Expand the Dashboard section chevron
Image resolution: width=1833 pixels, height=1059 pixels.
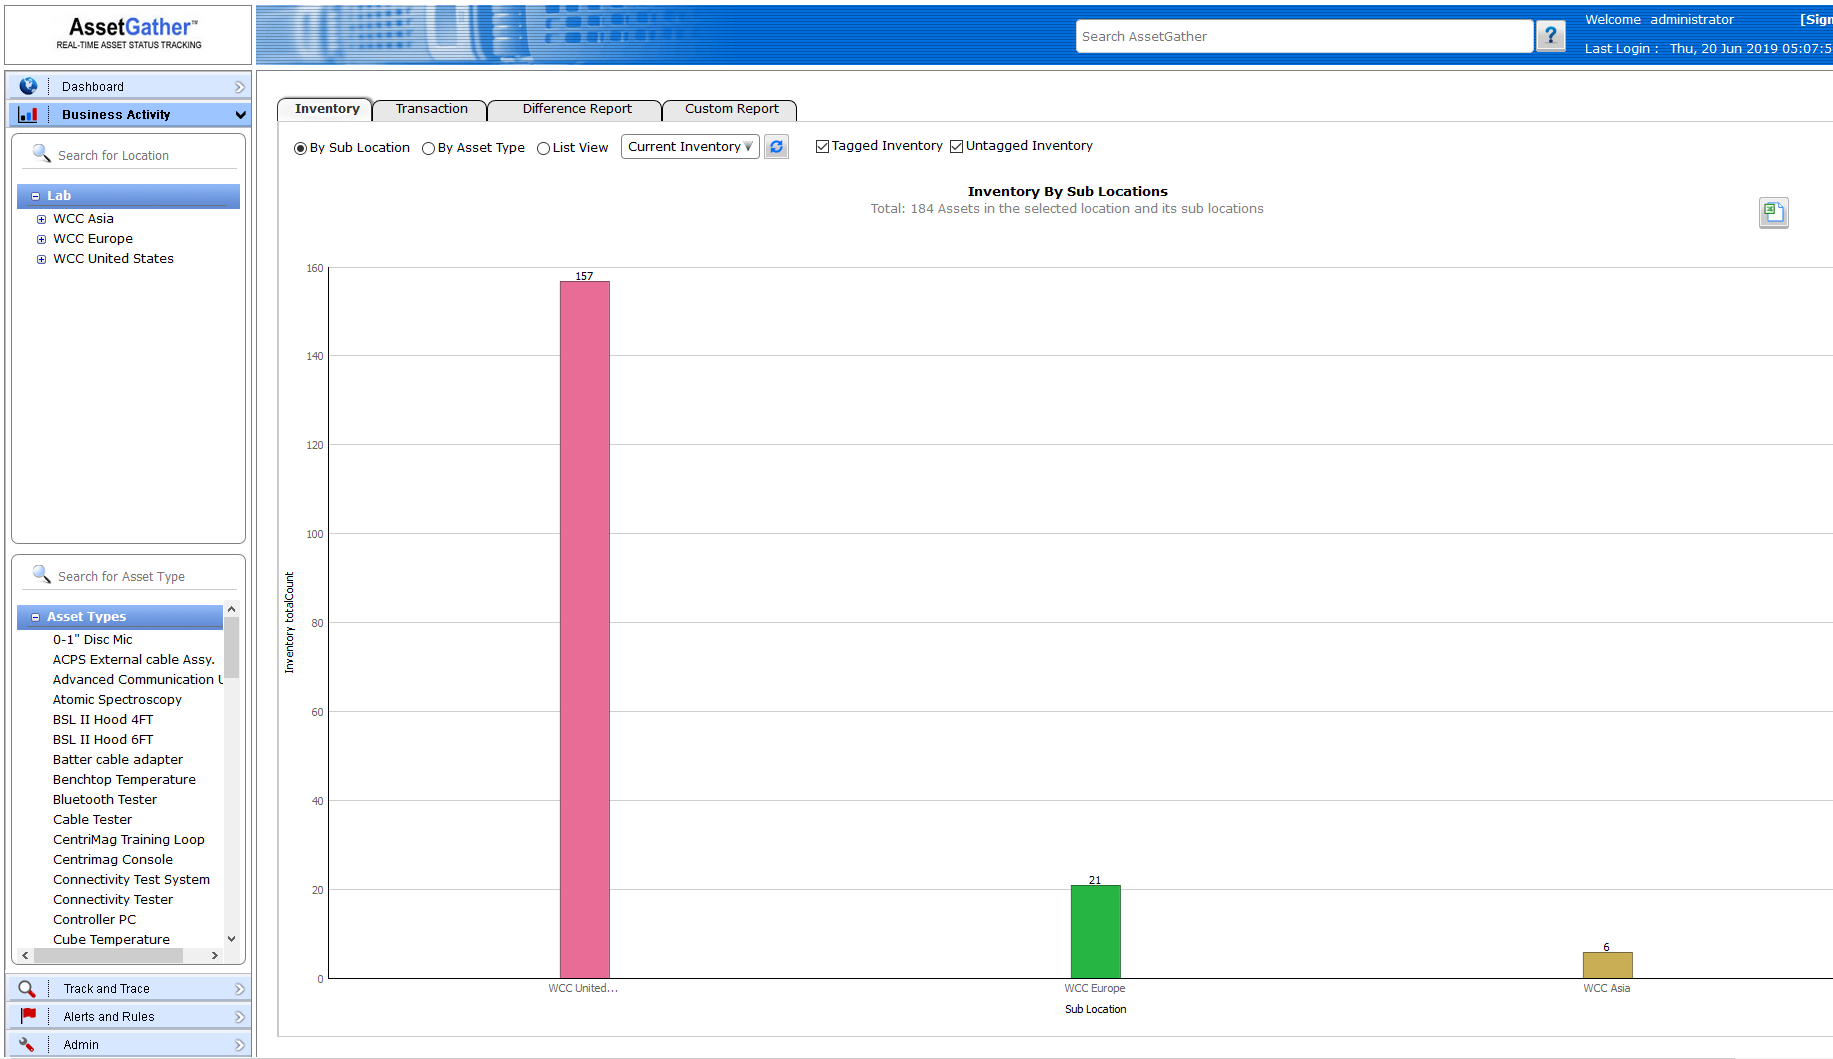239,87
